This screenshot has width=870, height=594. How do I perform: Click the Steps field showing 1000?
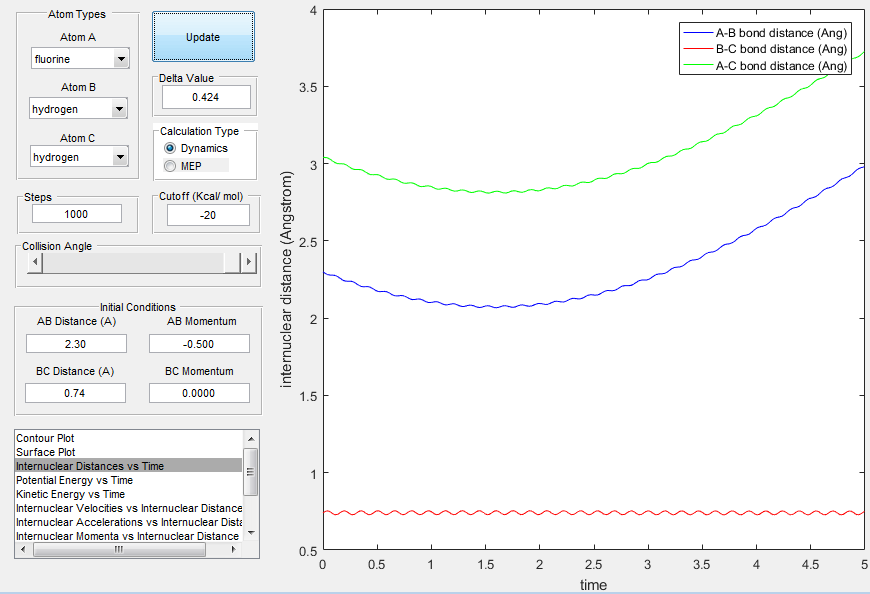(77, 214)
